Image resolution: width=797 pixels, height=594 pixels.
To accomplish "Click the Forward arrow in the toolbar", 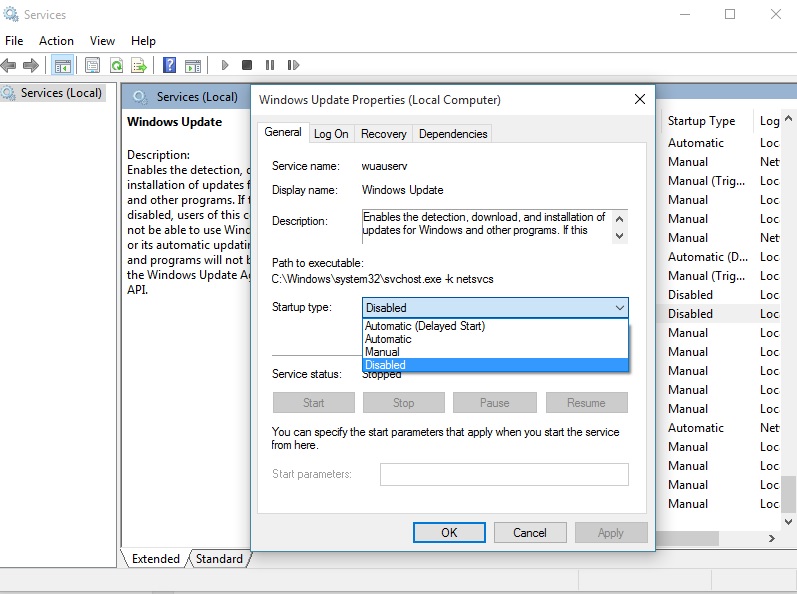I will [x=31, y=66].
